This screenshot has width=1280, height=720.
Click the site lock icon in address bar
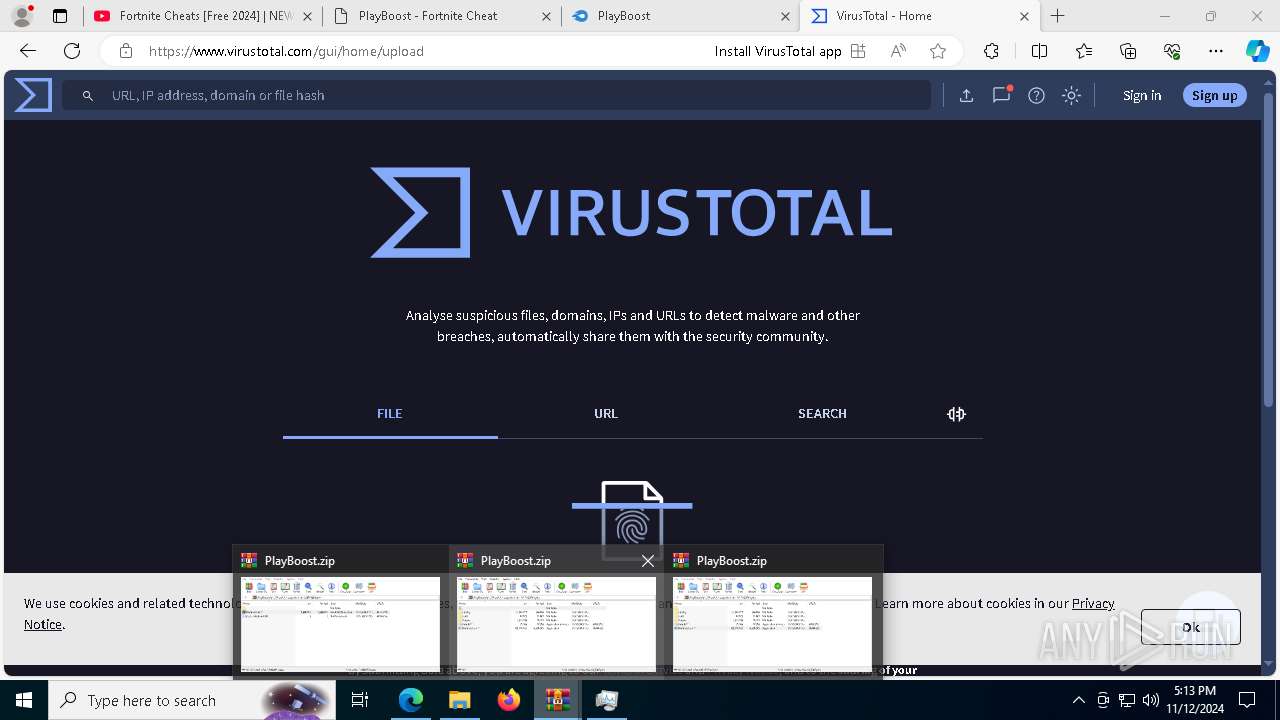pos(125,51)
